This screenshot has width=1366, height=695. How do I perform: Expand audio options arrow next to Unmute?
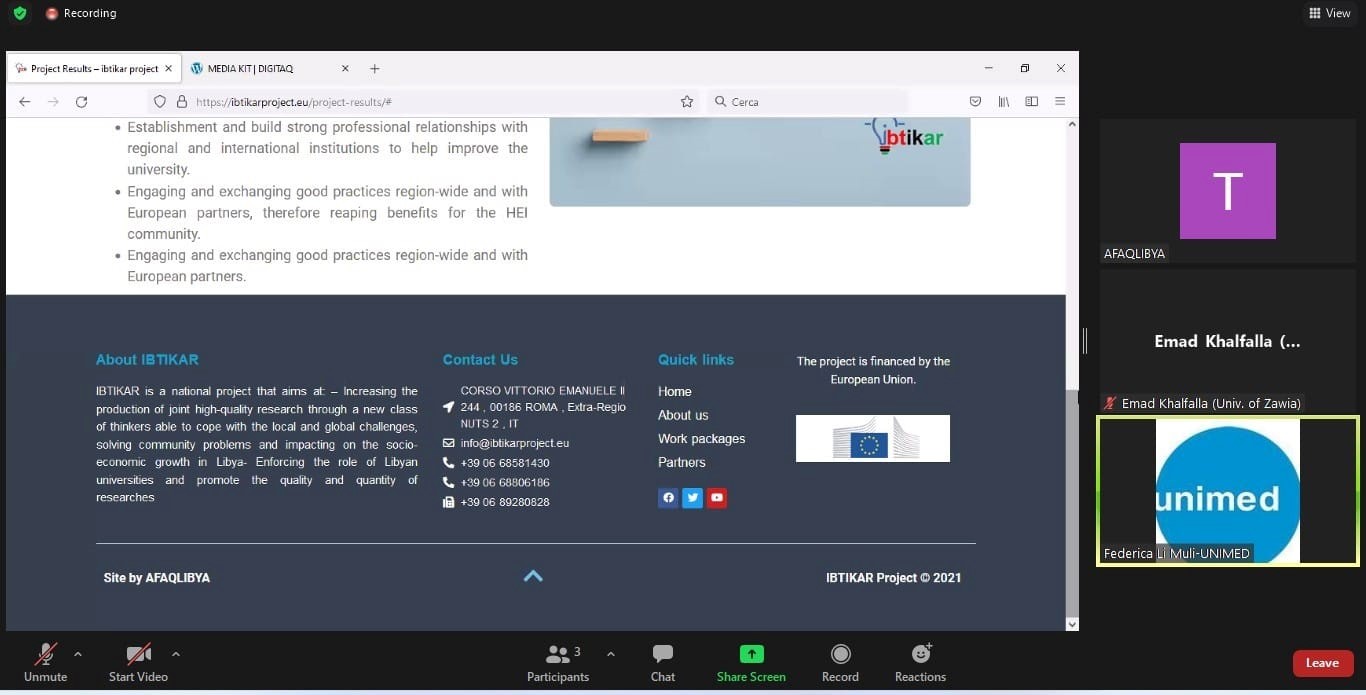point(78,654)
